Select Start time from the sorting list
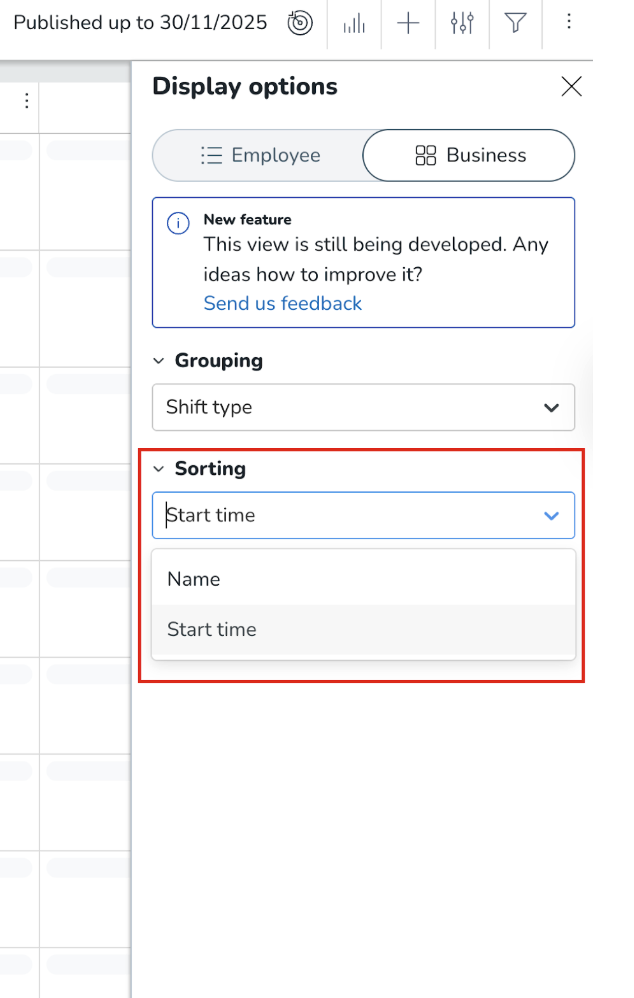Screen dimensions: 634x998 tap(212, 630)
